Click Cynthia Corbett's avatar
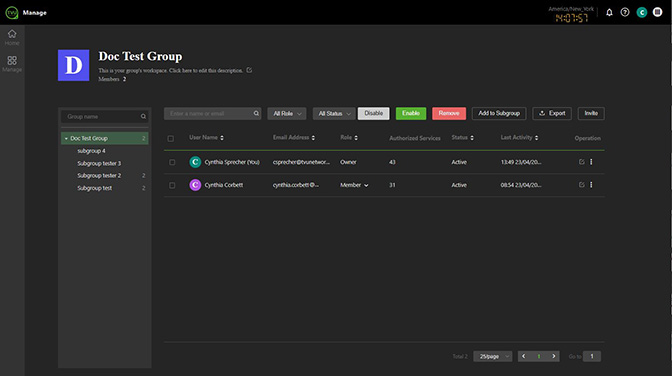The image size is (672, 376). click(195, 185)
